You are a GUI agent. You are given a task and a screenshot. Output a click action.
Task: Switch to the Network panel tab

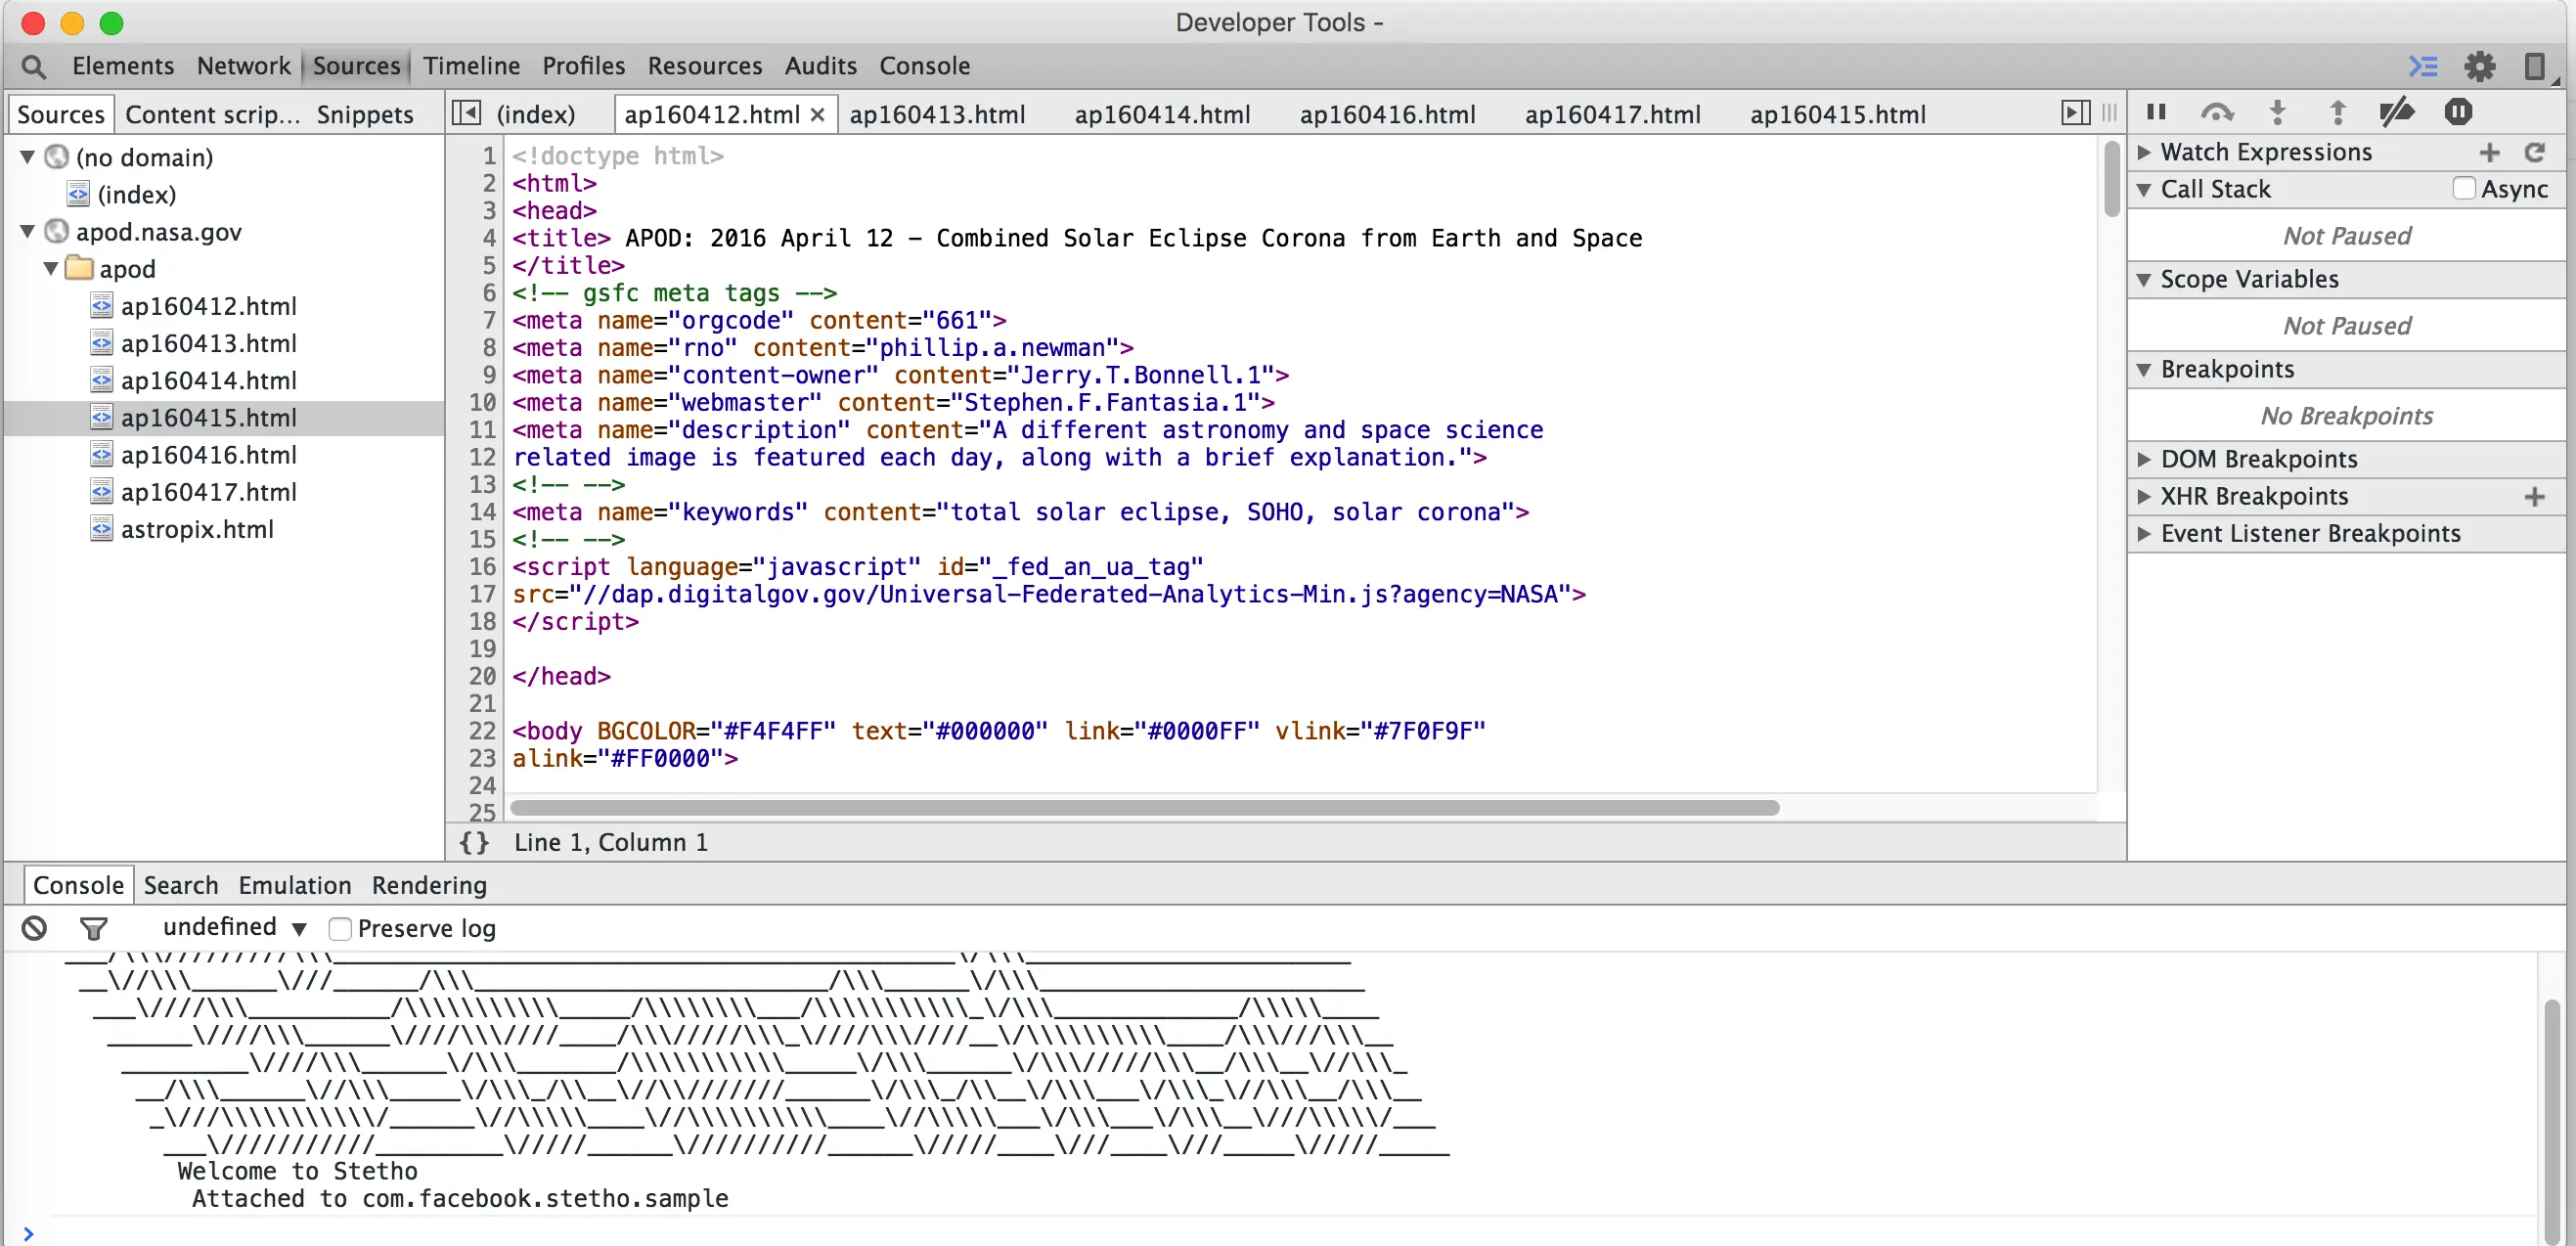(x=243, y=66)
